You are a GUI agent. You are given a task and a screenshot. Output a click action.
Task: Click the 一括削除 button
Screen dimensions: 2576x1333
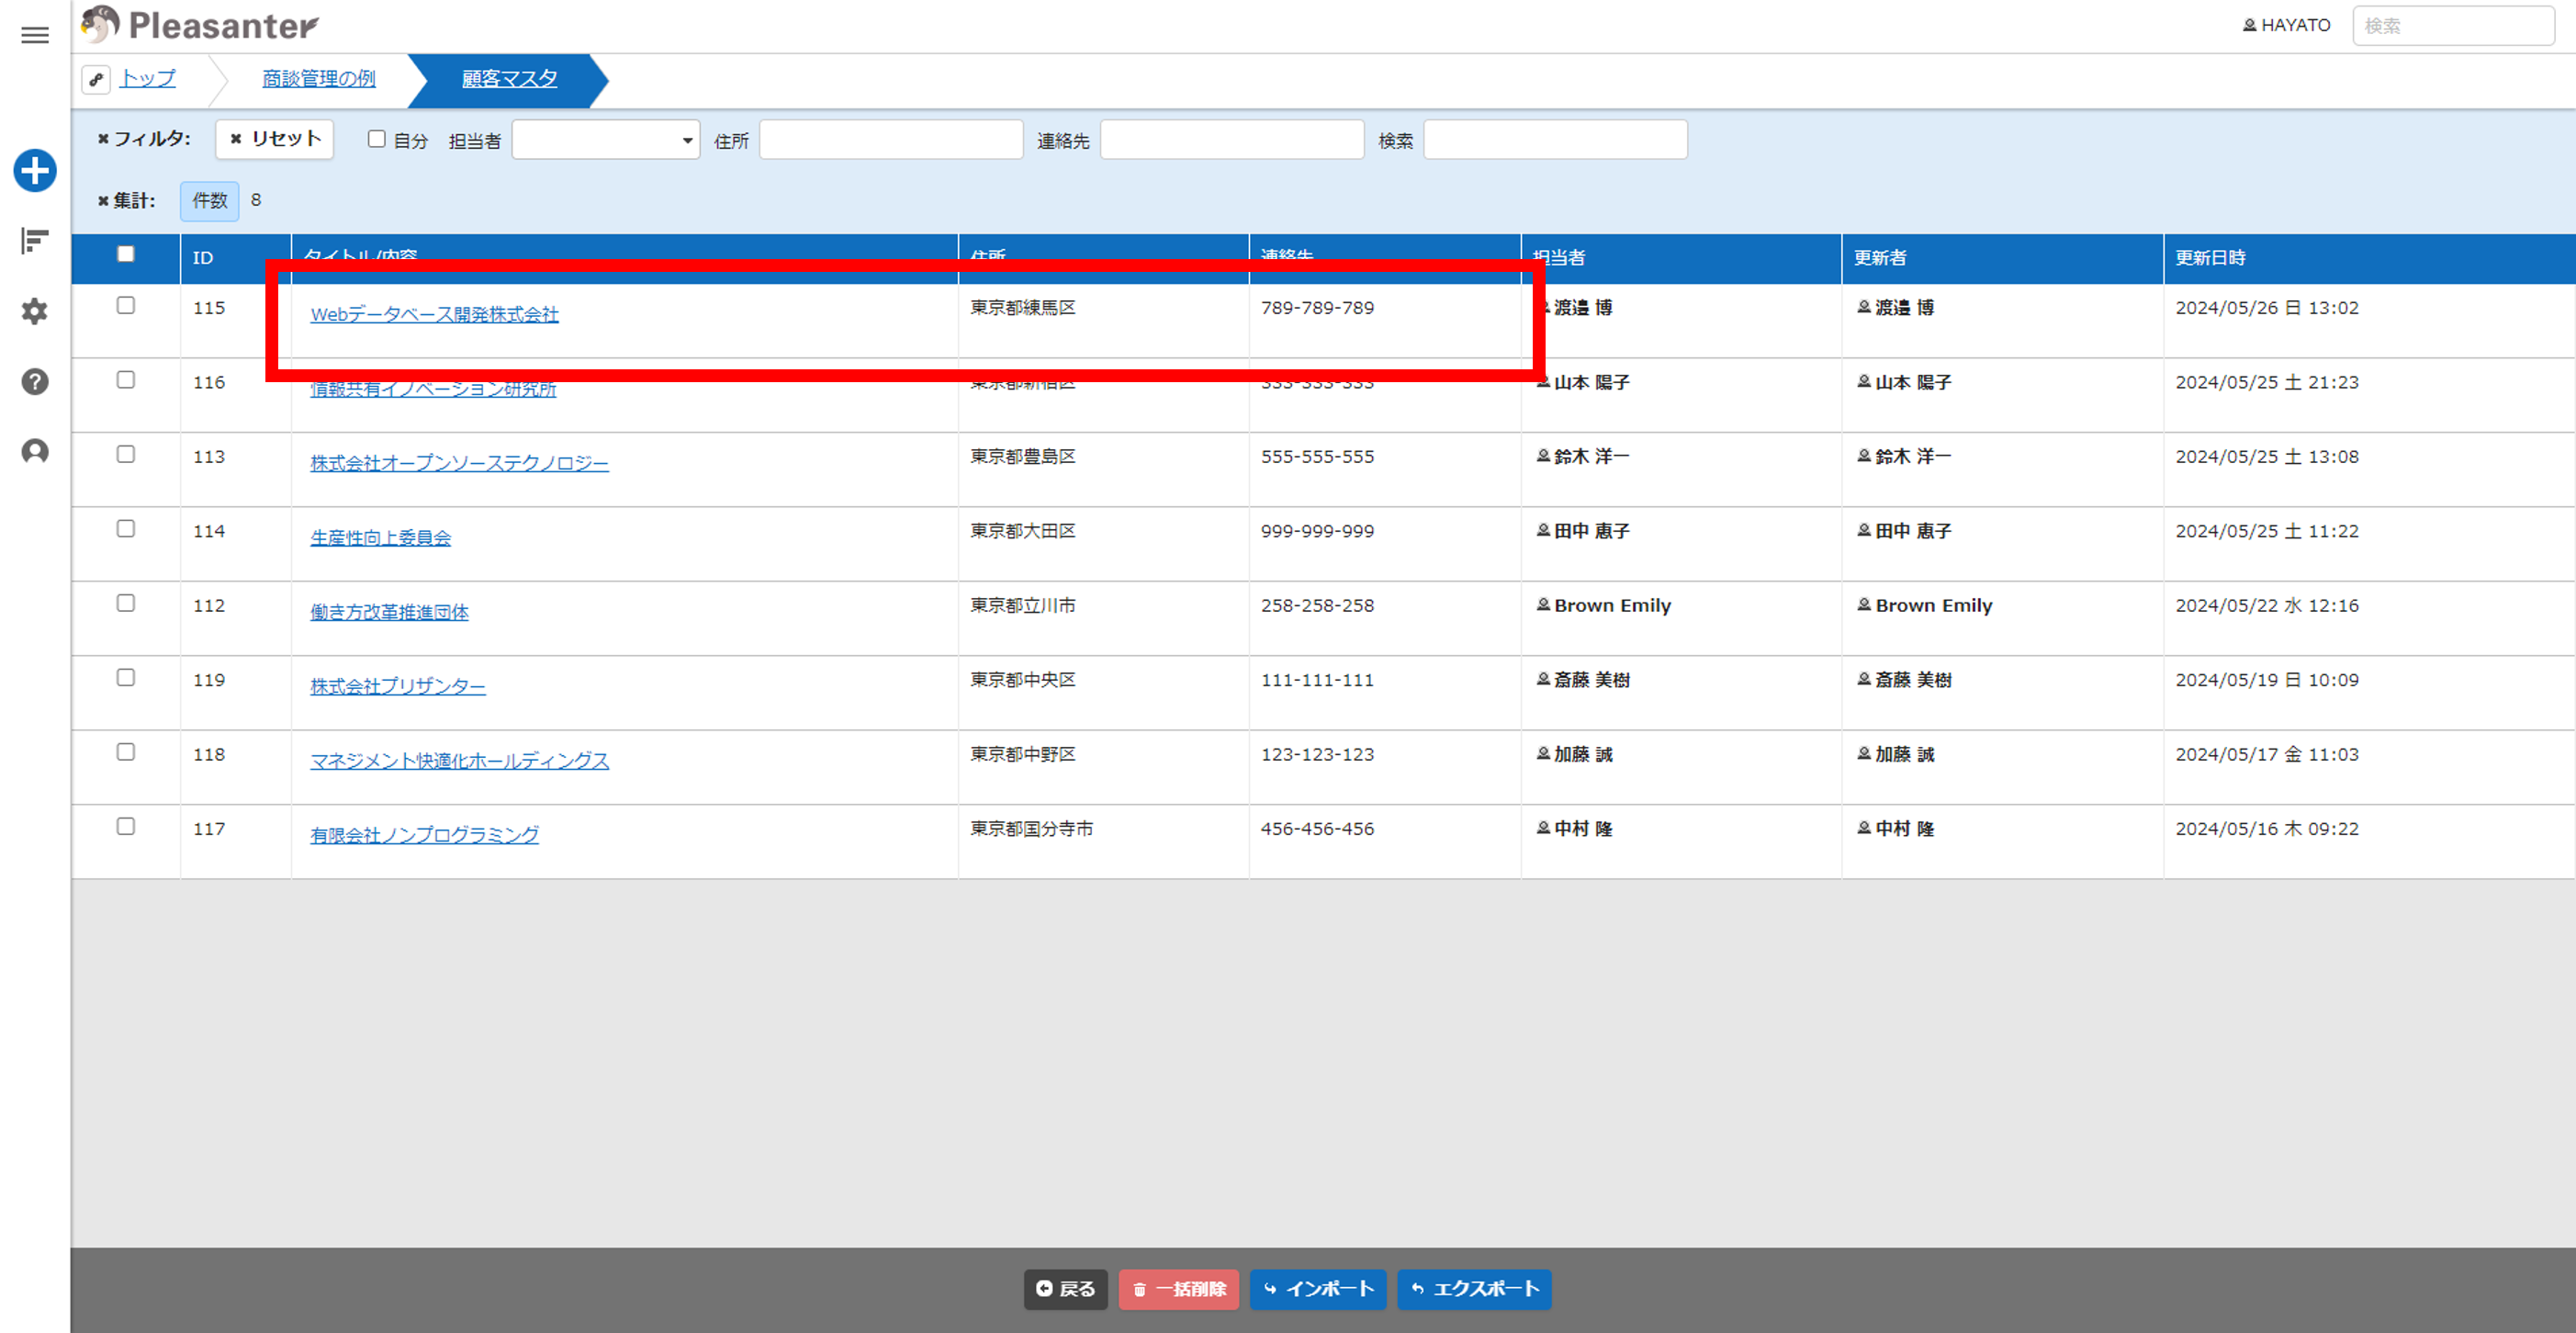point(1179,1289)
